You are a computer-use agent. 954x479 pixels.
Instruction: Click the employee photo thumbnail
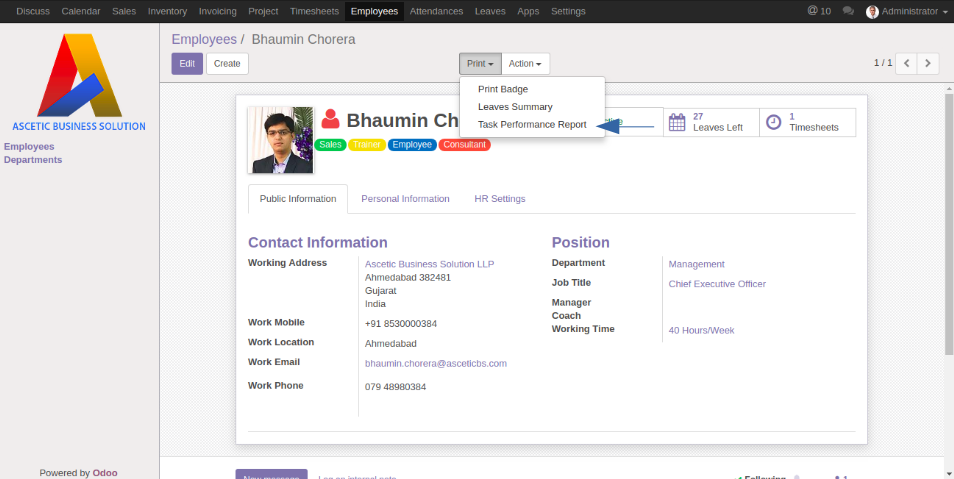pyautogui.click(x=280, y=140)
